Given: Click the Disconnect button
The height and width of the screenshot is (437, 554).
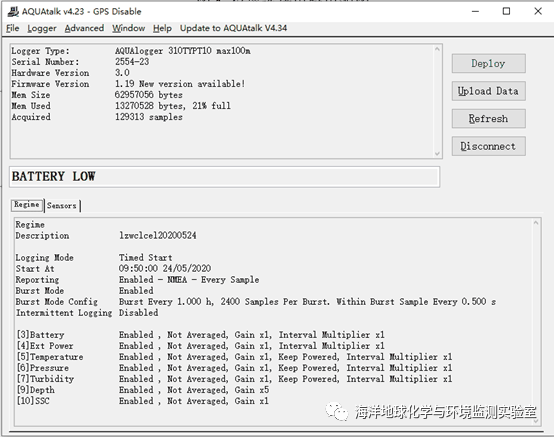Looking at the screenshot, I should click(488, 146).
